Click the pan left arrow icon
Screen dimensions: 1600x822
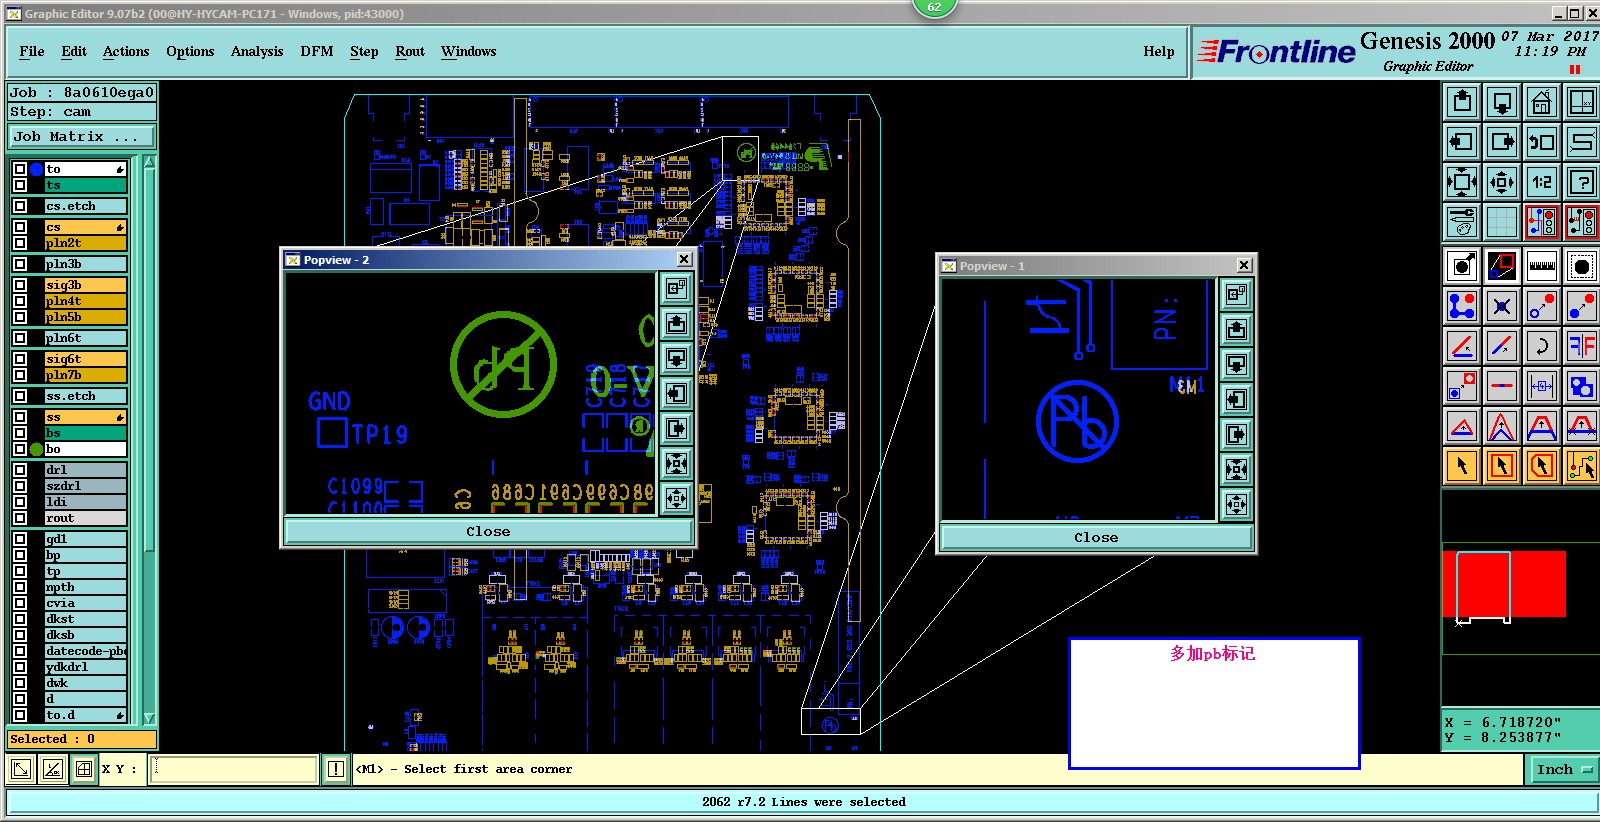[x=1462, y=142]
